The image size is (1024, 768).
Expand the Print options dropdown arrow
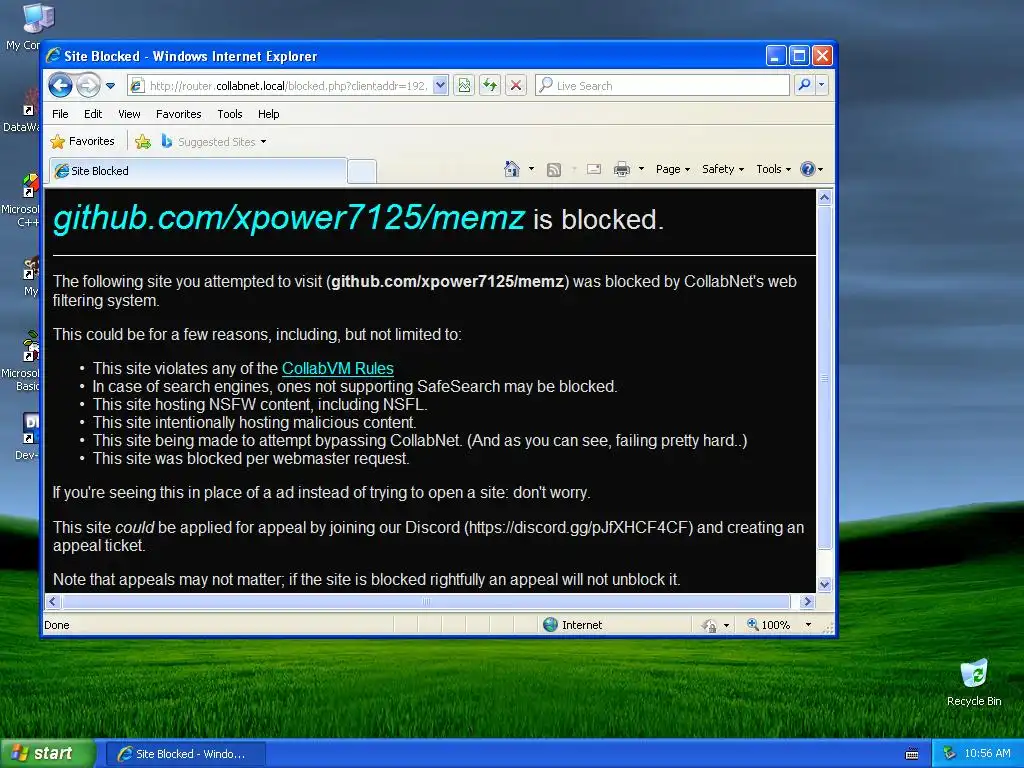pyautogui.click(x=641, y=169)
